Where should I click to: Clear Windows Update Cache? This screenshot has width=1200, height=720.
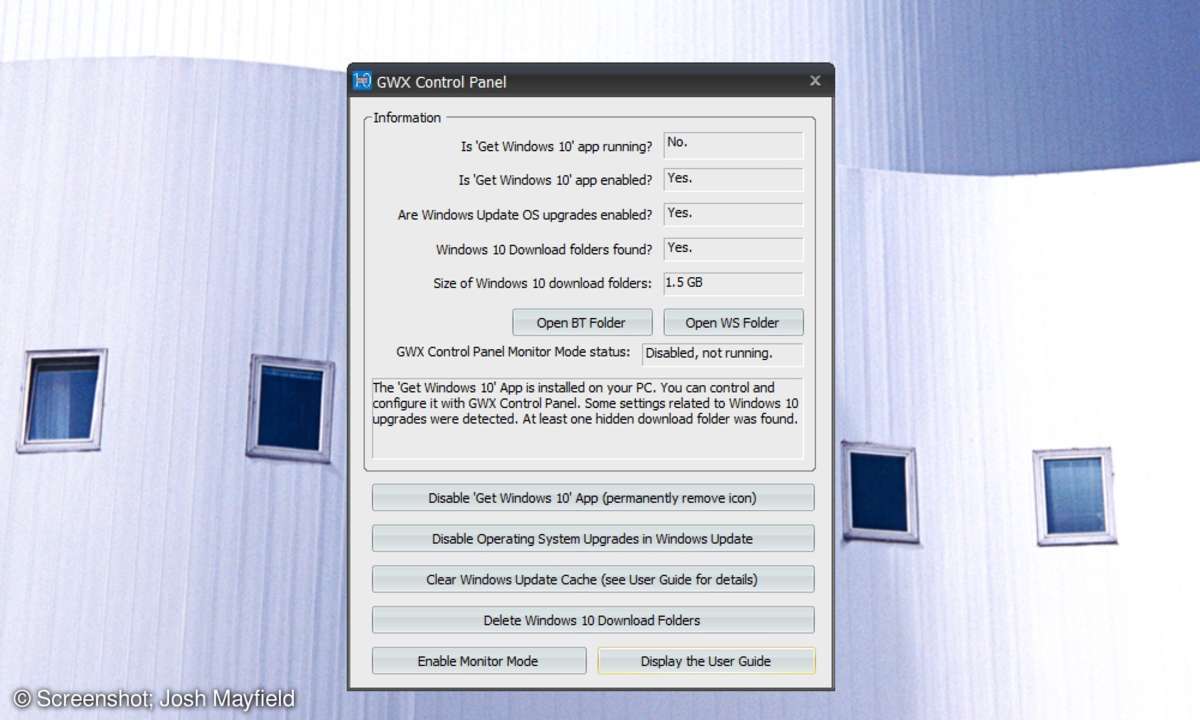pyautogui.click(x=593, y=579)
